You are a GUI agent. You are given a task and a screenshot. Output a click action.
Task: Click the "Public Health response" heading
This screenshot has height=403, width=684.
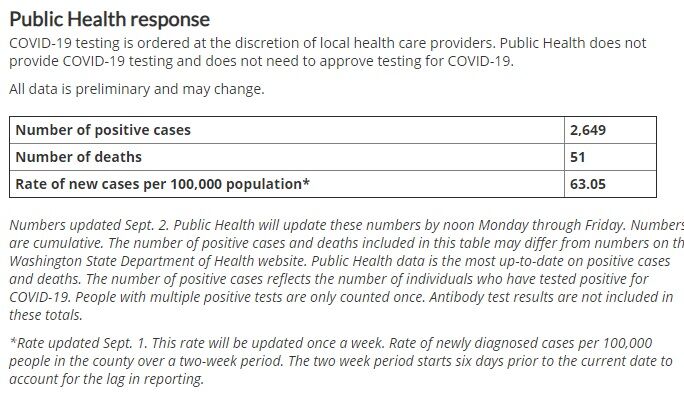pyautogui.click(x=108, y=19)
